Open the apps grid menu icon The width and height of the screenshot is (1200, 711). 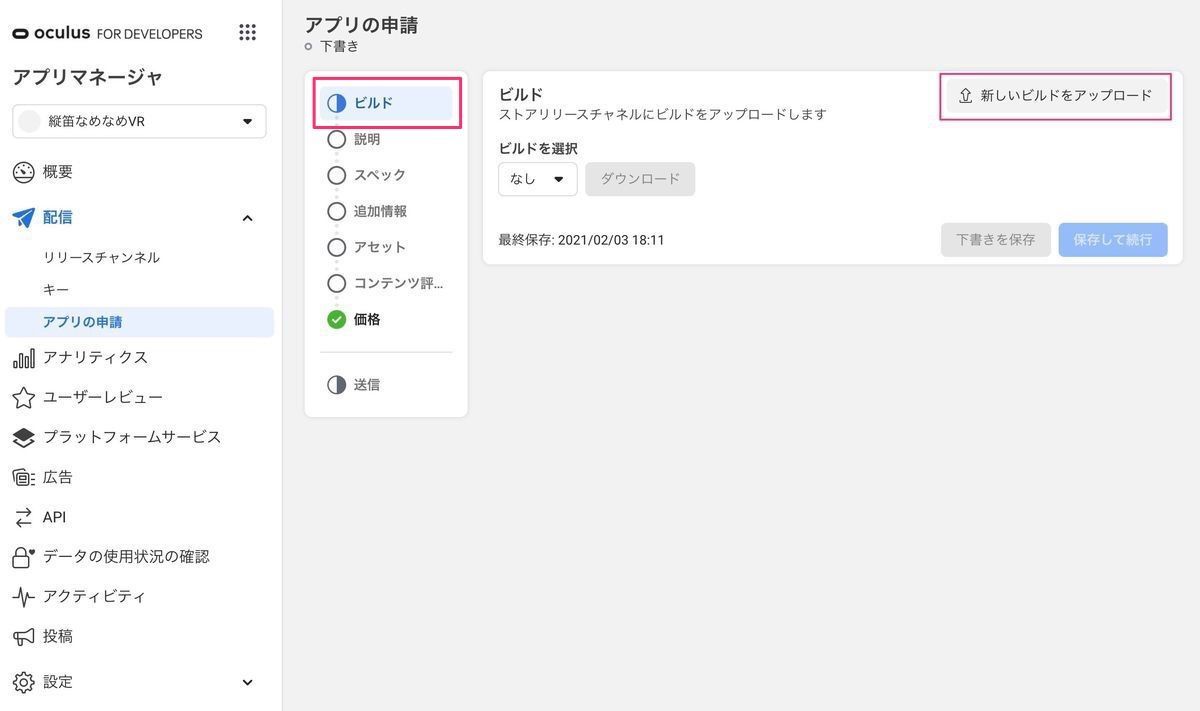tap(247, 33)
